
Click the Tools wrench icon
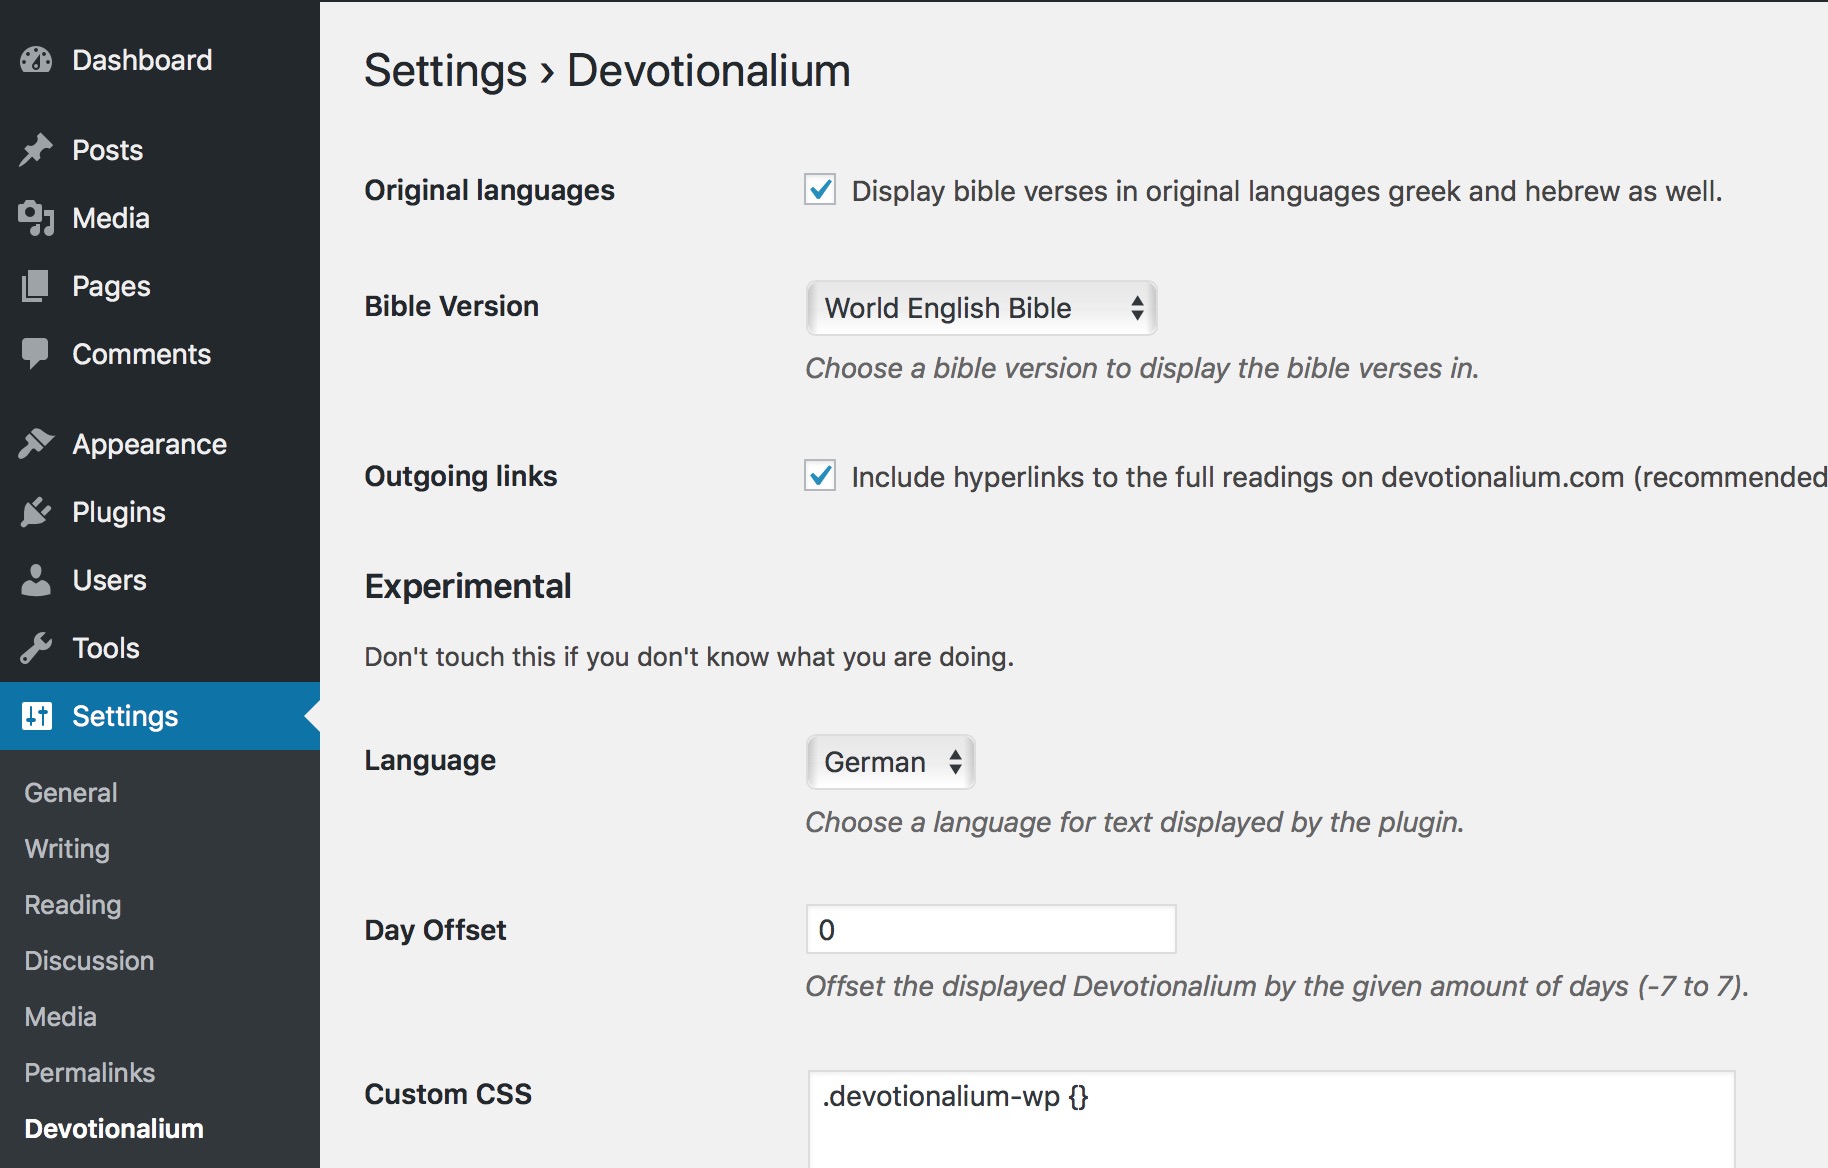tap(36, 648)
